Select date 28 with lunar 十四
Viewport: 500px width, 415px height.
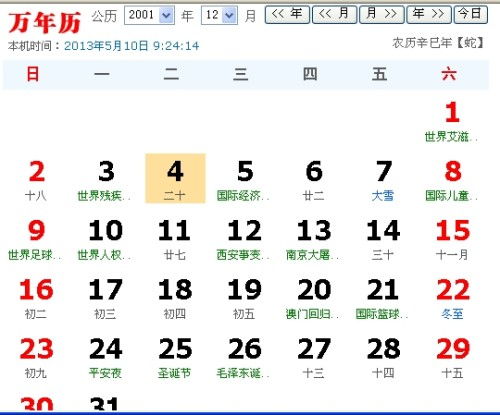tap(383, 358)
